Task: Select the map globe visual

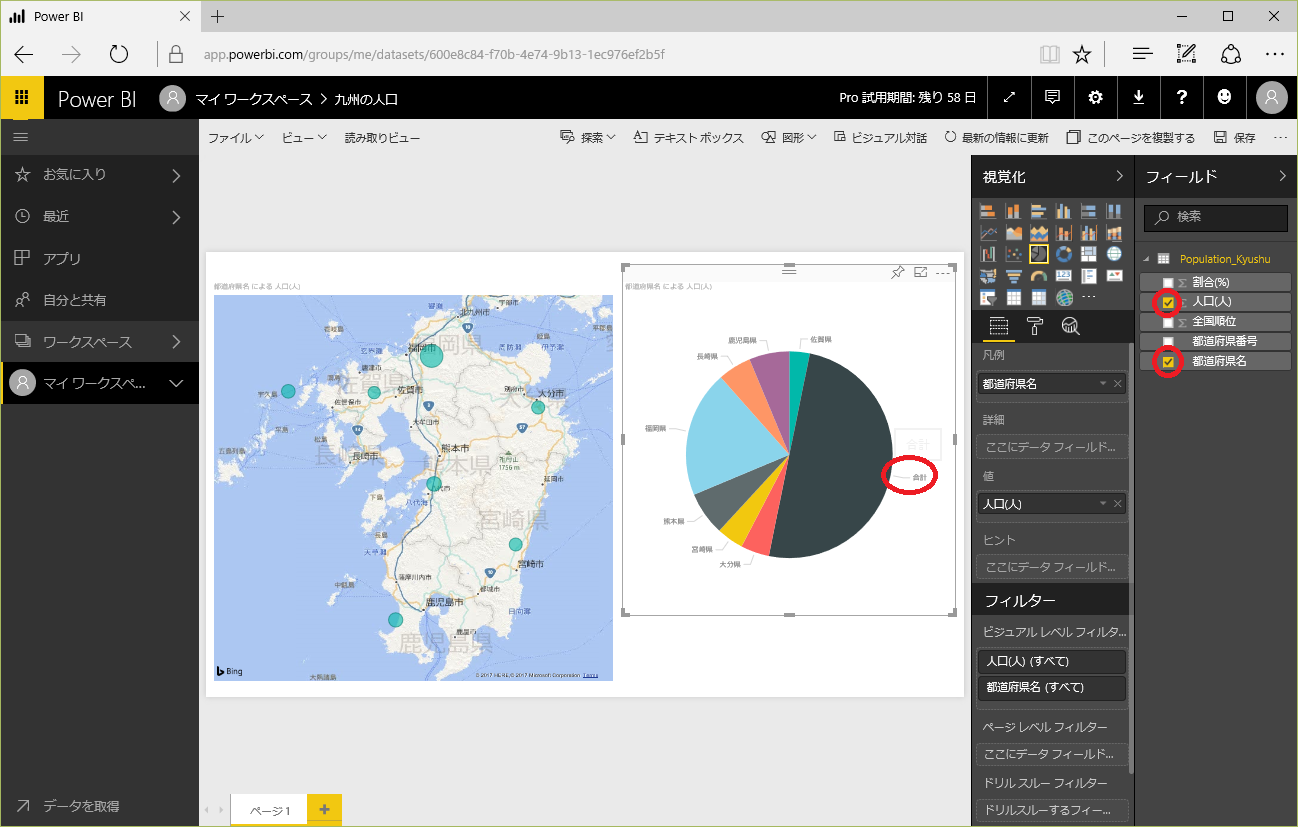Action: pyautogui.click(x=1114, y=254)
